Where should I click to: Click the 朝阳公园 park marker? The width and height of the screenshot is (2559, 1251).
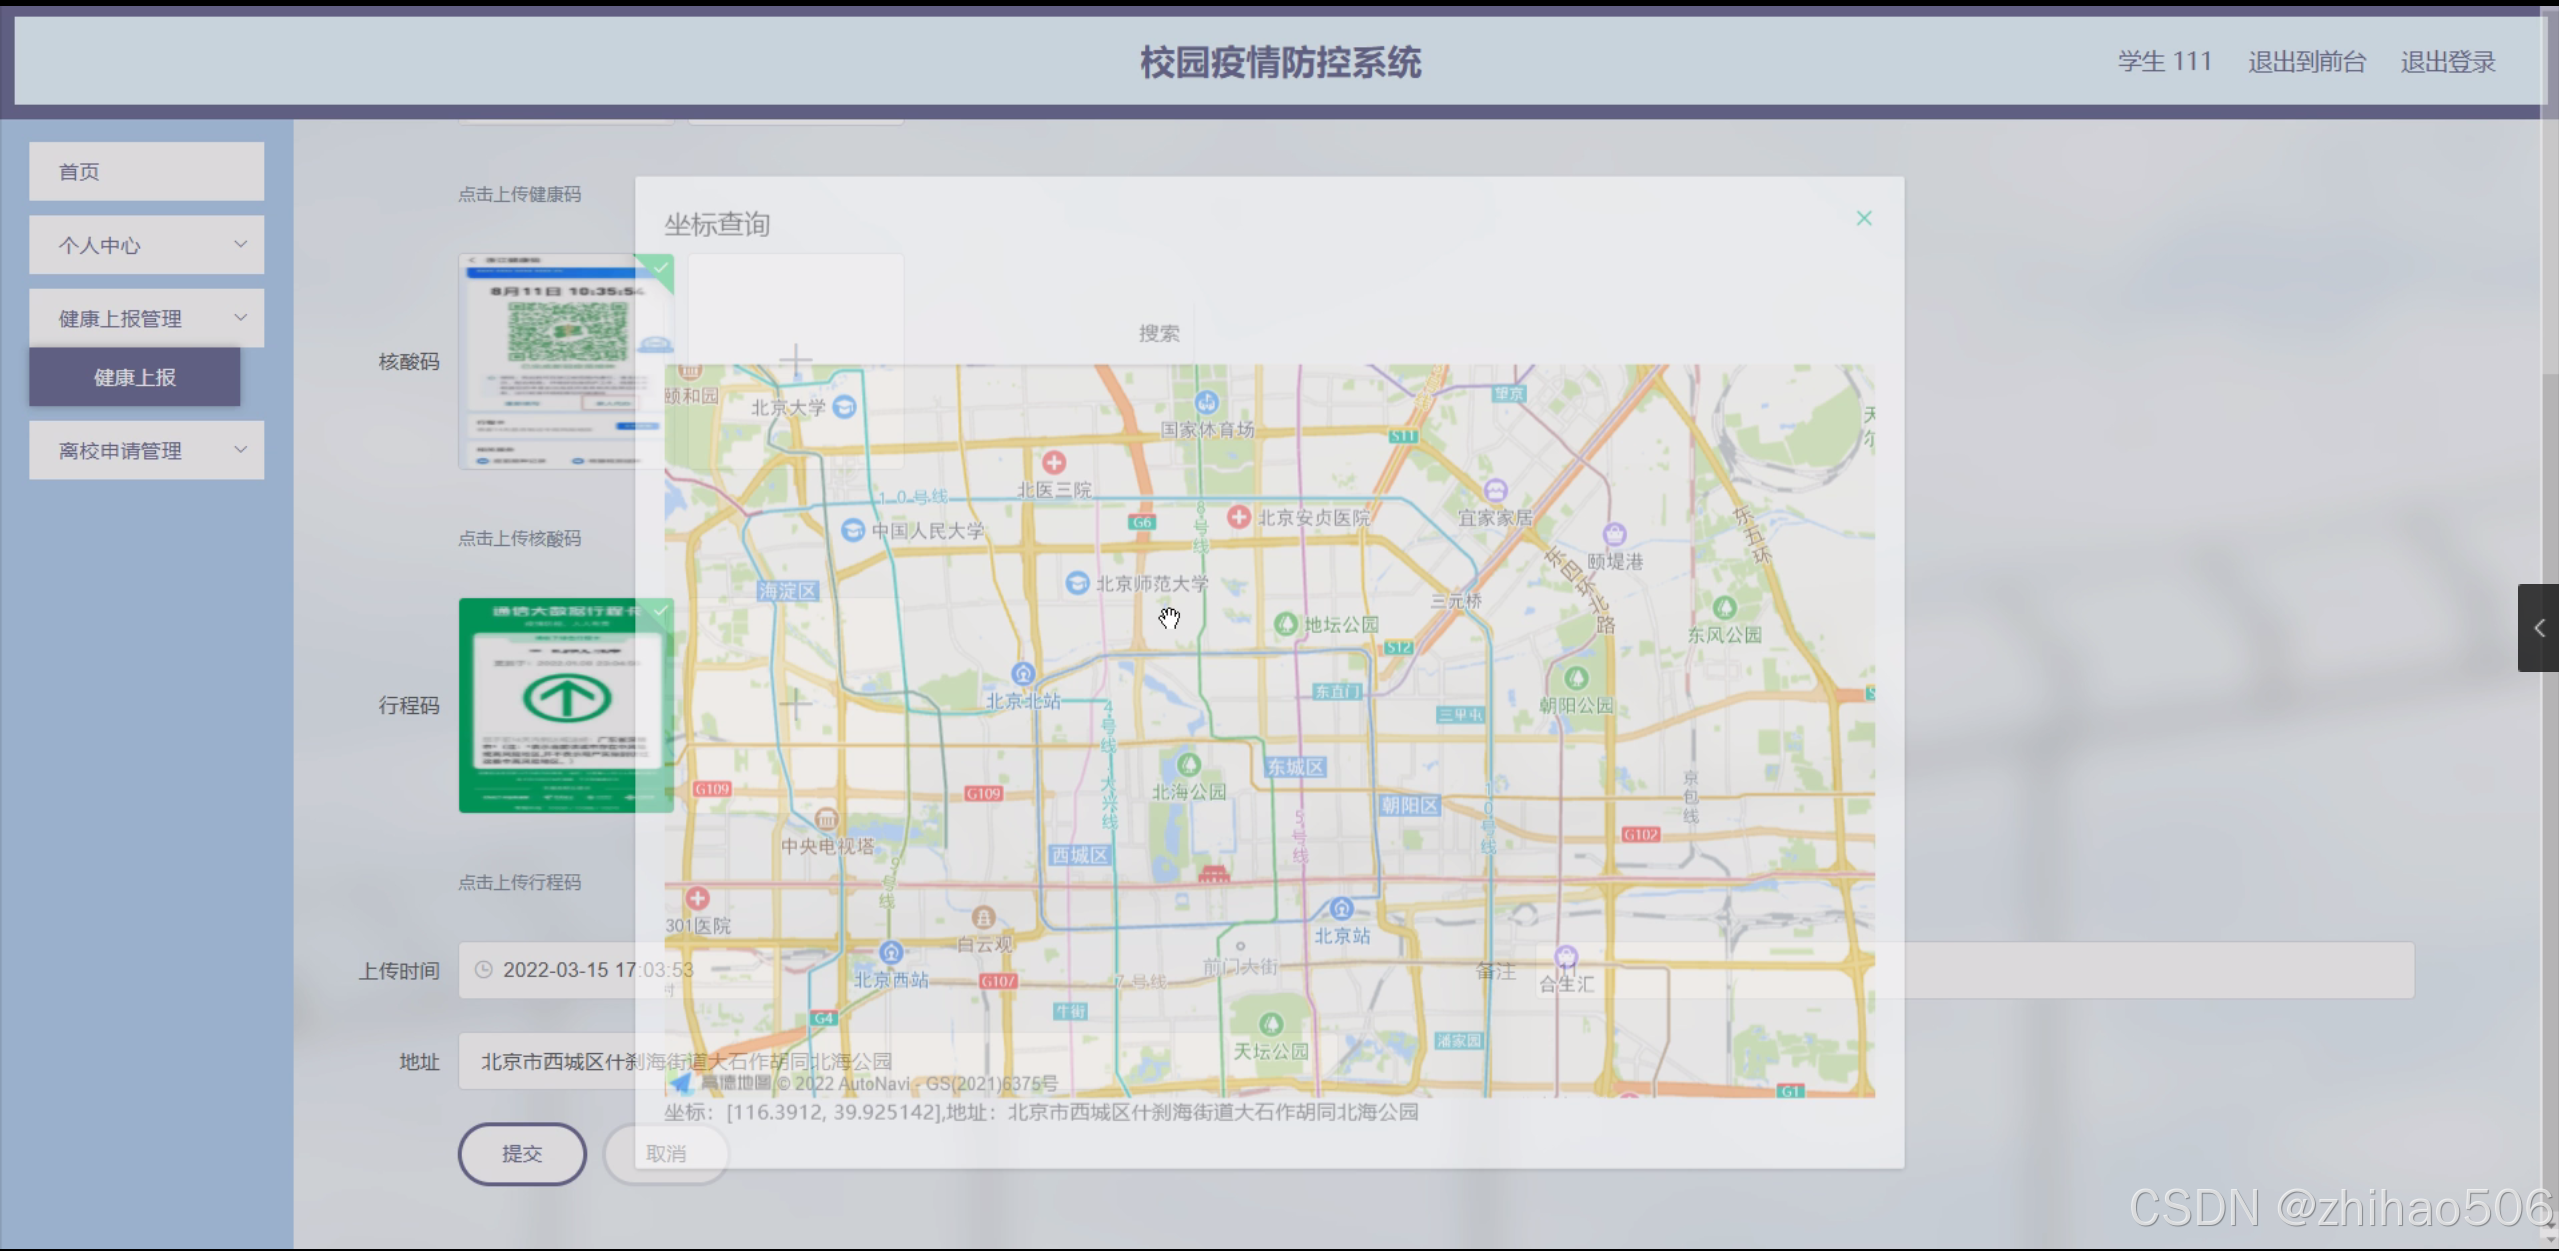pyautogui.click(x=1576, y=679)
